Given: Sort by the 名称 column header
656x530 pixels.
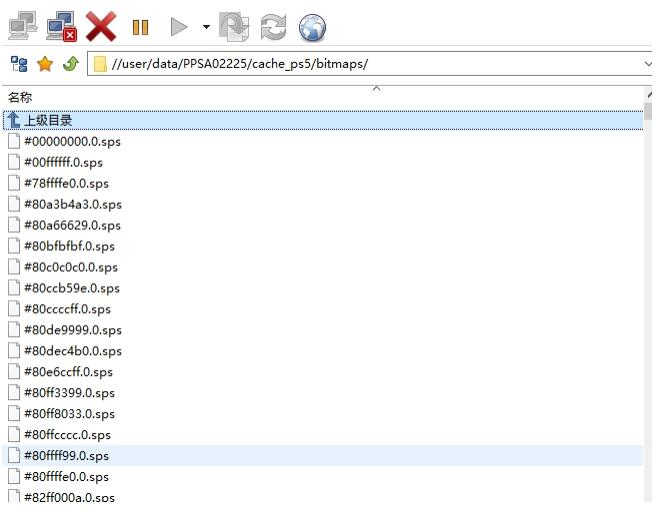Looking at the screenshot, I should coord(20,97).
